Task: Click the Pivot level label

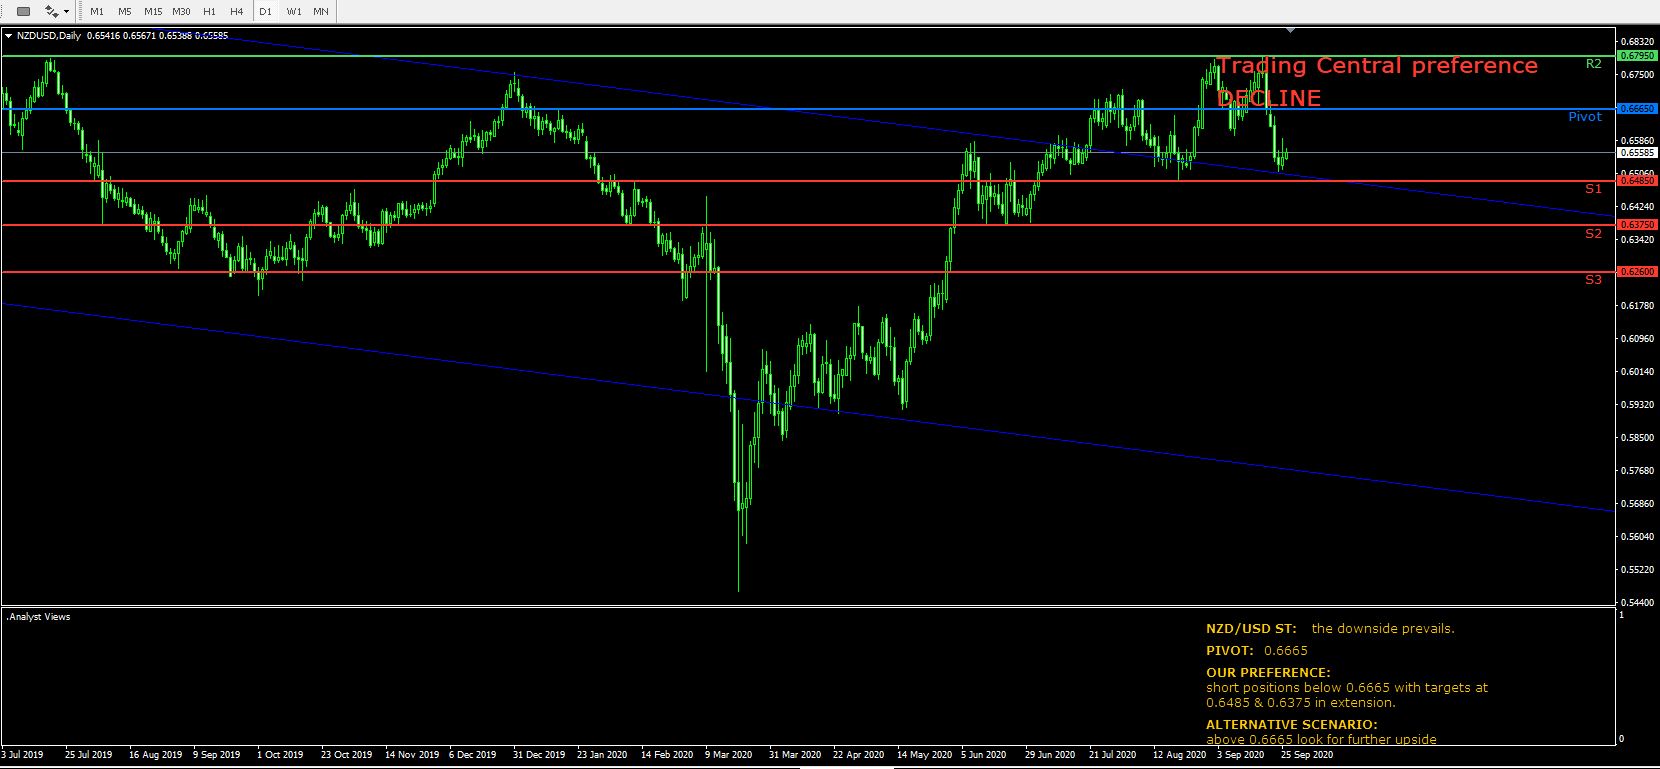Action: click(1585, 117)
